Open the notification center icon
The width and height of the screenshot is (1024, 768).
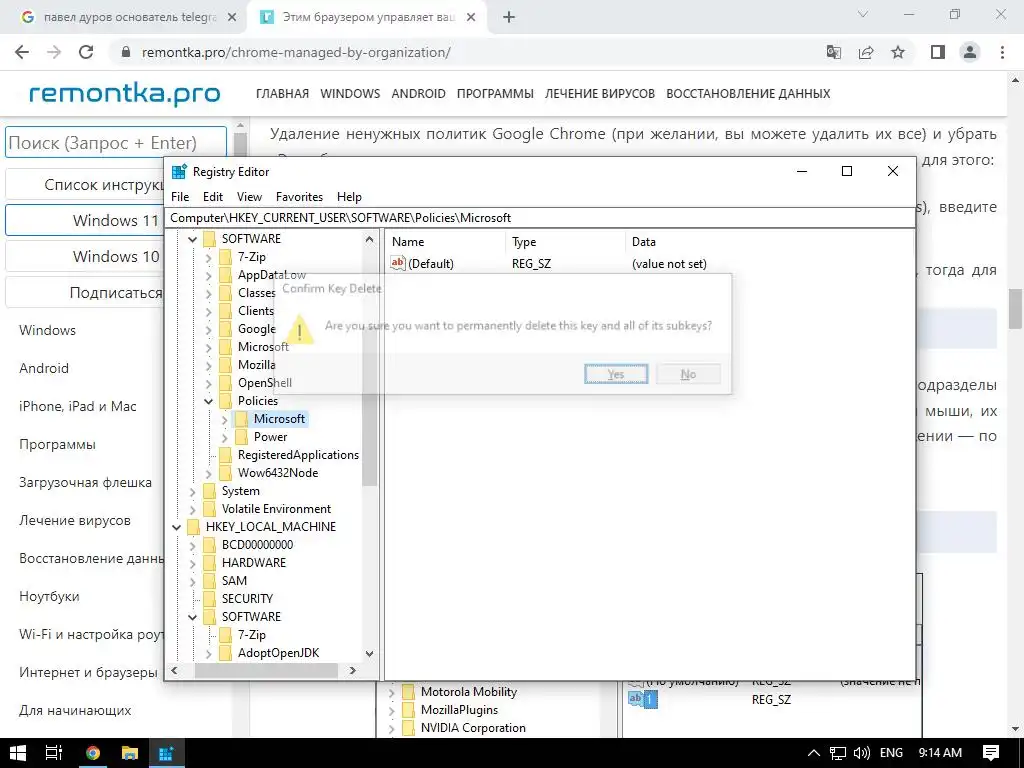(x=991, y=753)
